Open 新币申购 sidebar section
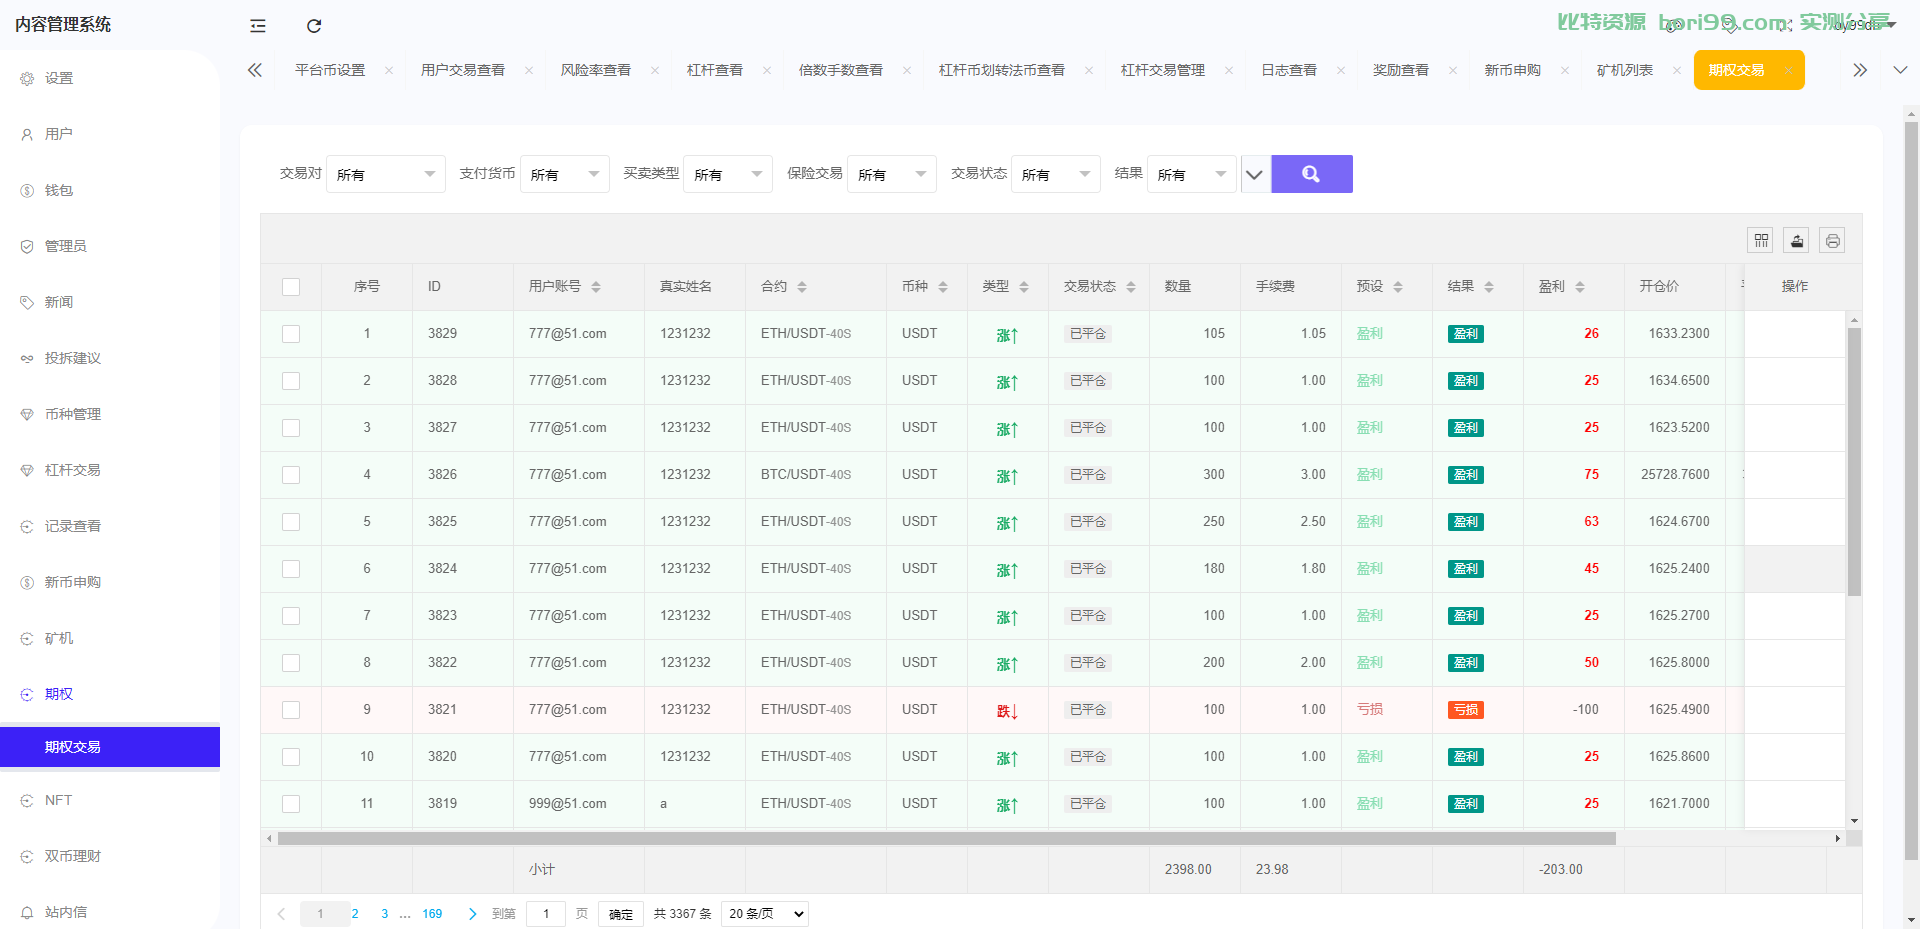1920x929 pixels. click(x=72, y=582)
